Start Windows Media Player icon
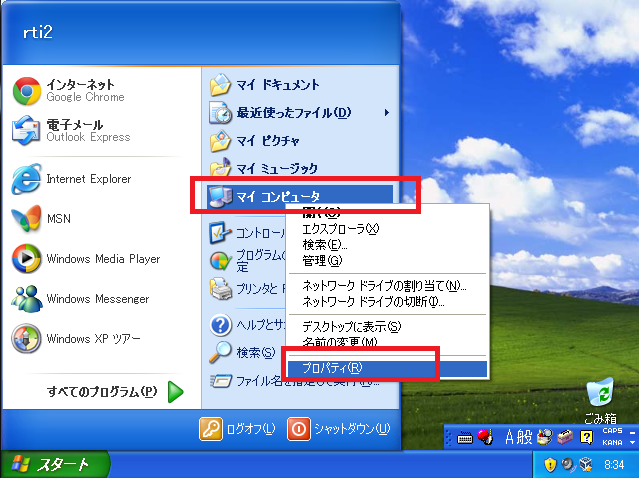Image resolution: width=639 pixels, height=478 pixels. pos(26,258)
